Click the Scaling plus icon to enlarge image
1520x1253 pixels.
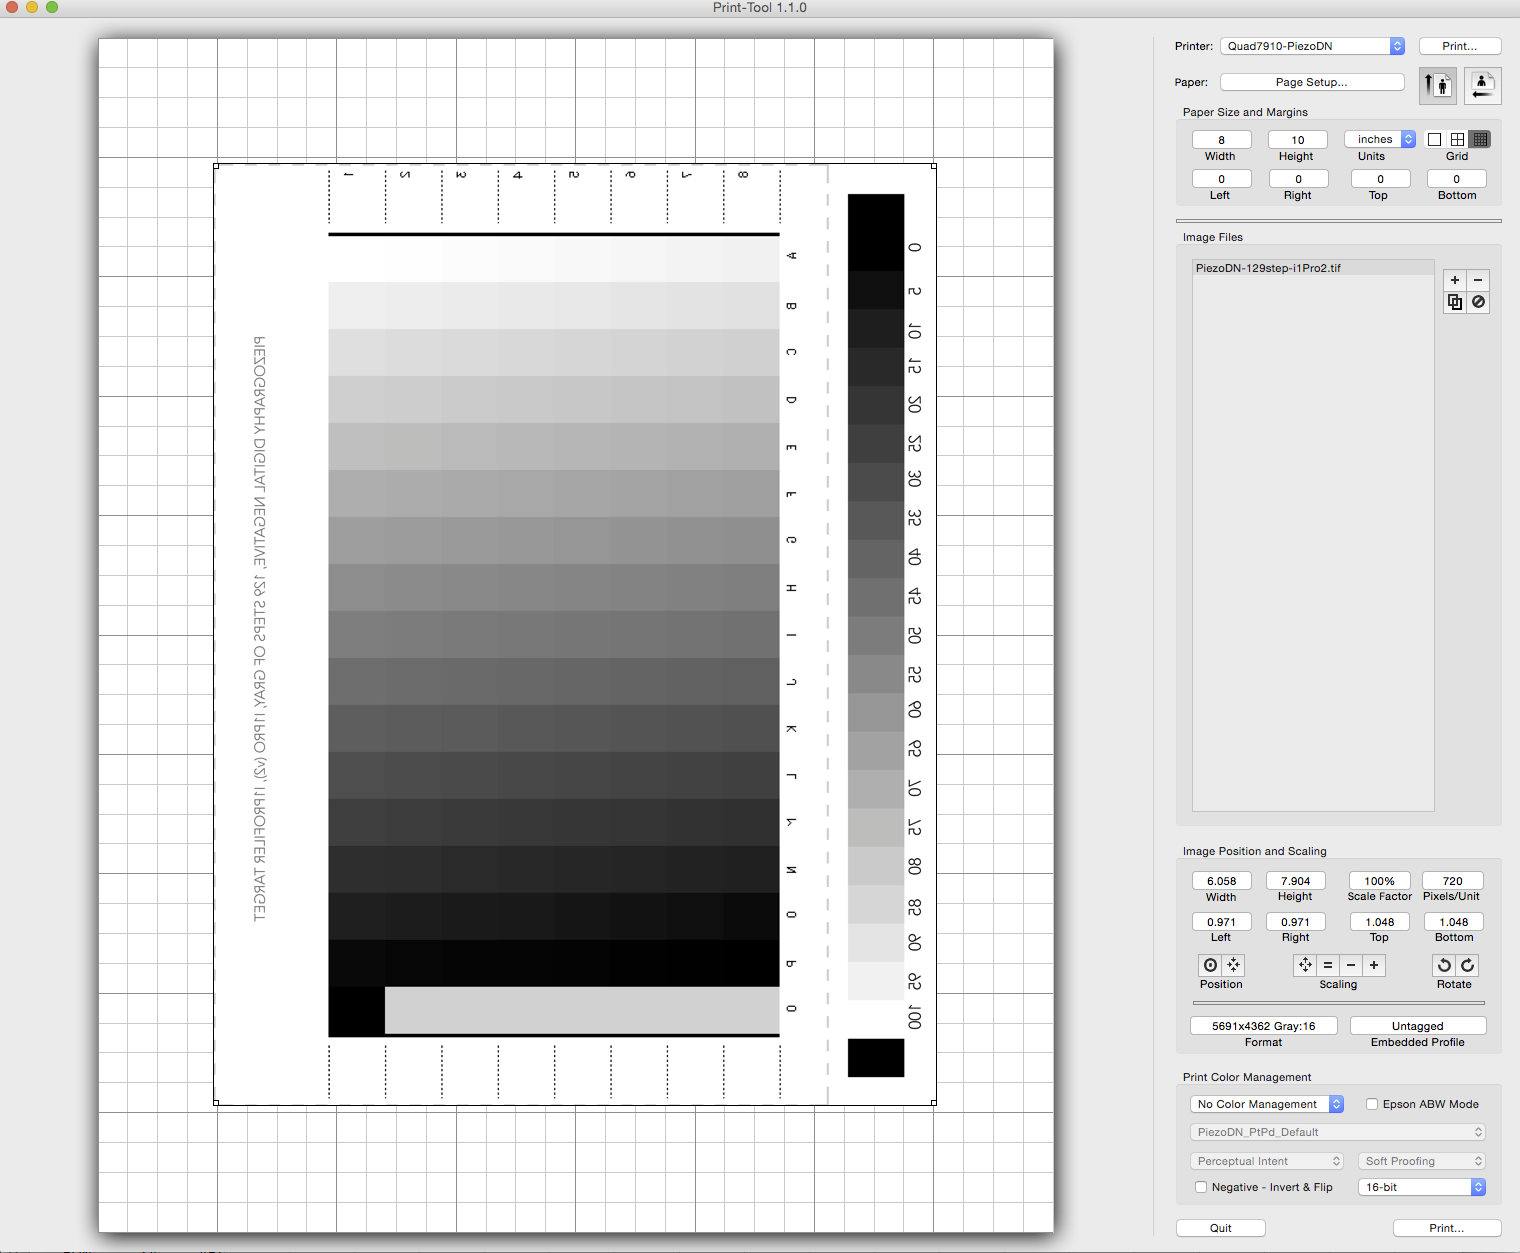(x=1374, y=965)
